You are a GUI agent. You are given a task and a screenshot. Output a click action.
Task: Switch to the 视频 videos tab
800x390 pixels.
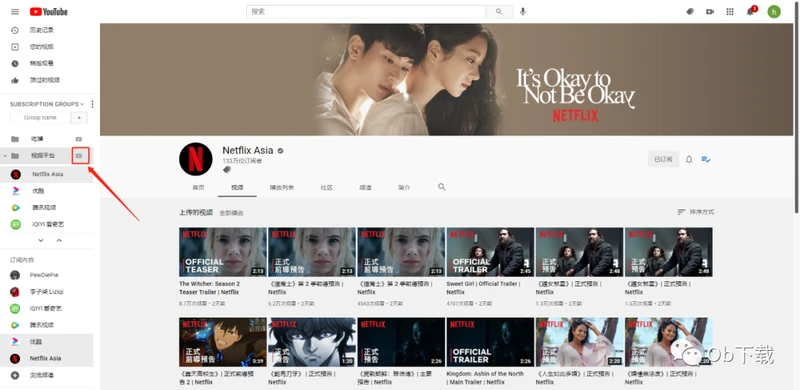pyautogui.click(x=237, y=187)
